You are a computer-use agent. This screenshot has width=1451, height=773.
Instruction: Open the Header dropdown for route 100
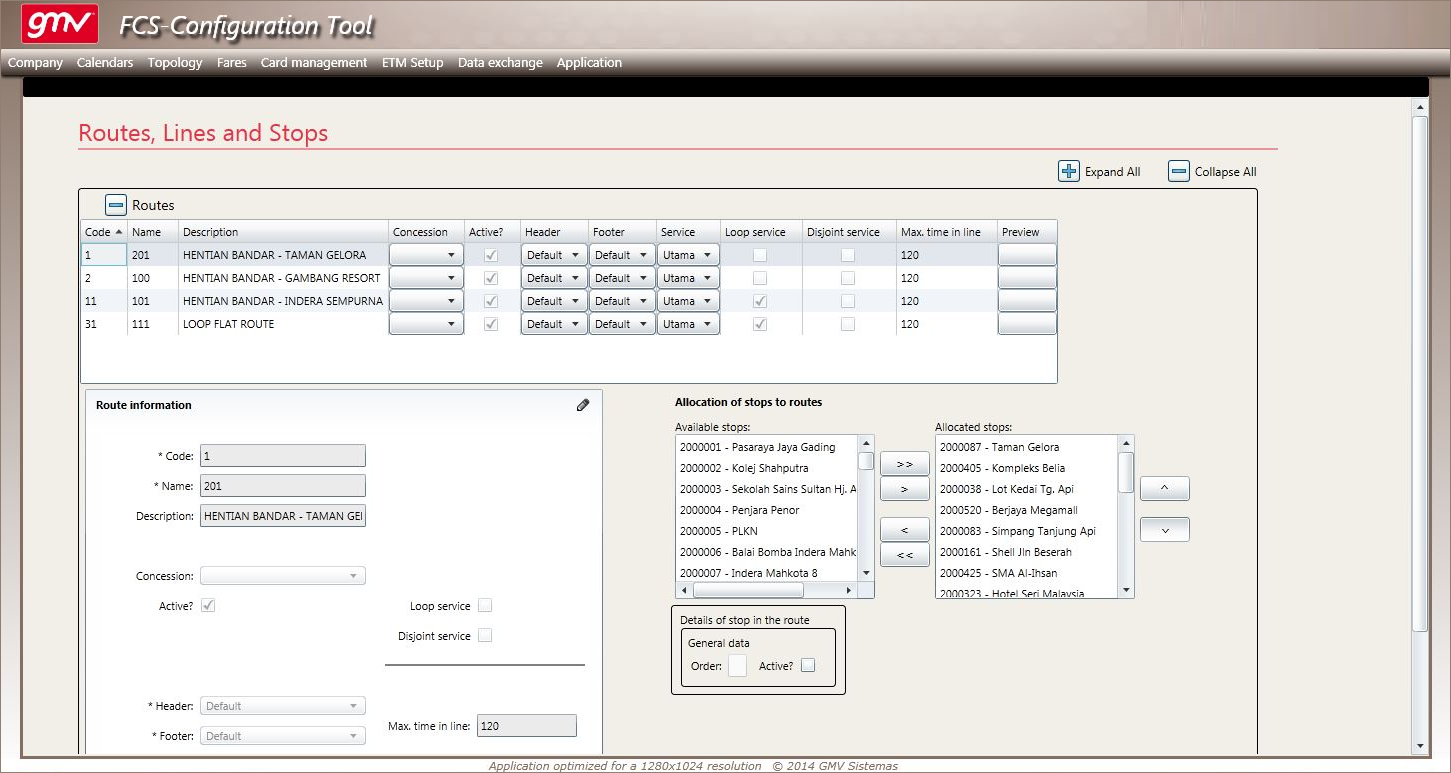[554, 278]
